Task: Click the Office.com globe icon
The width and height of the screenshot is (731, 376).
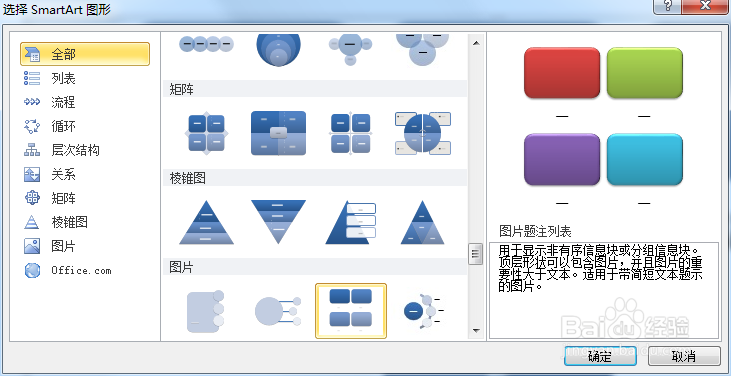Action: point(32,270)
